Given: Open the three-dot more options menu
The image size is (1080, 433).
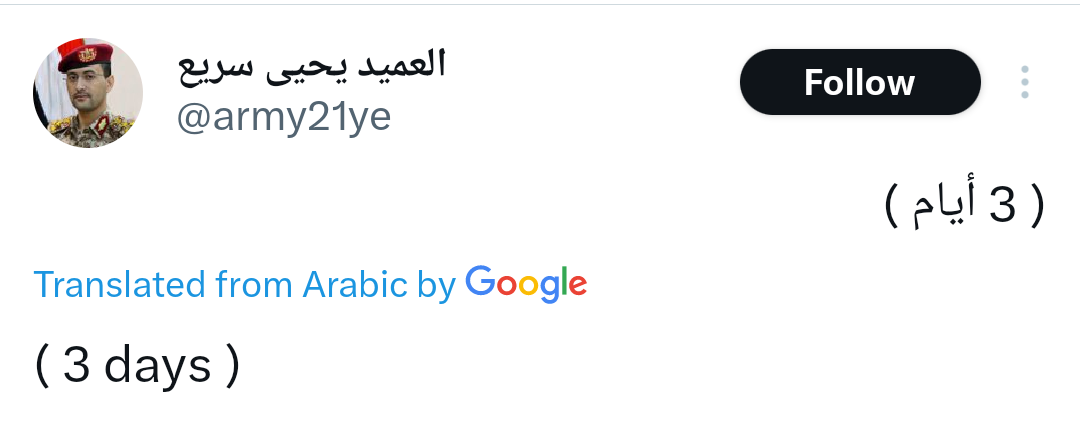Looking at the screenshot, I should point(1024,82).
